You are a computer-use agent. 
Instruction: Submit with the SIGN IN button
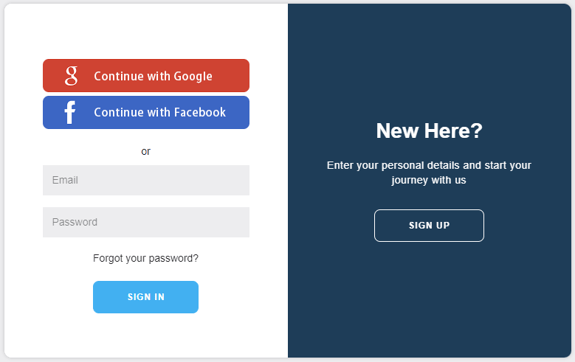point(146,297)
